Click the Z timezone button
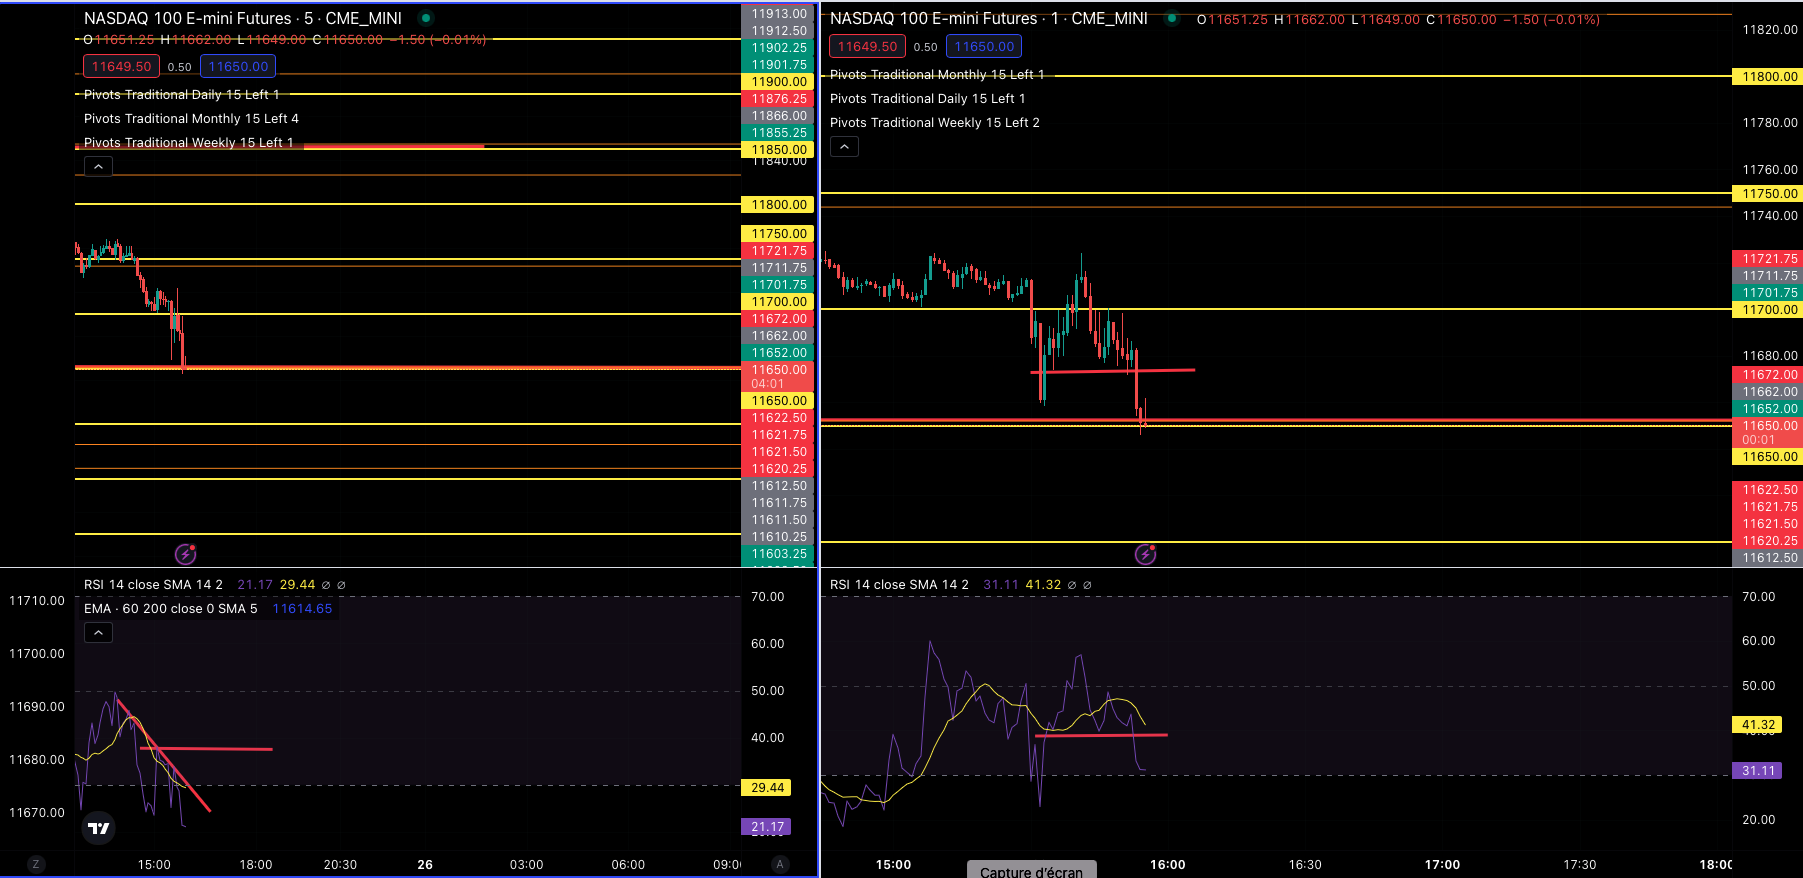The height and width of the screenshot is (878, 1803). (36, 864)
